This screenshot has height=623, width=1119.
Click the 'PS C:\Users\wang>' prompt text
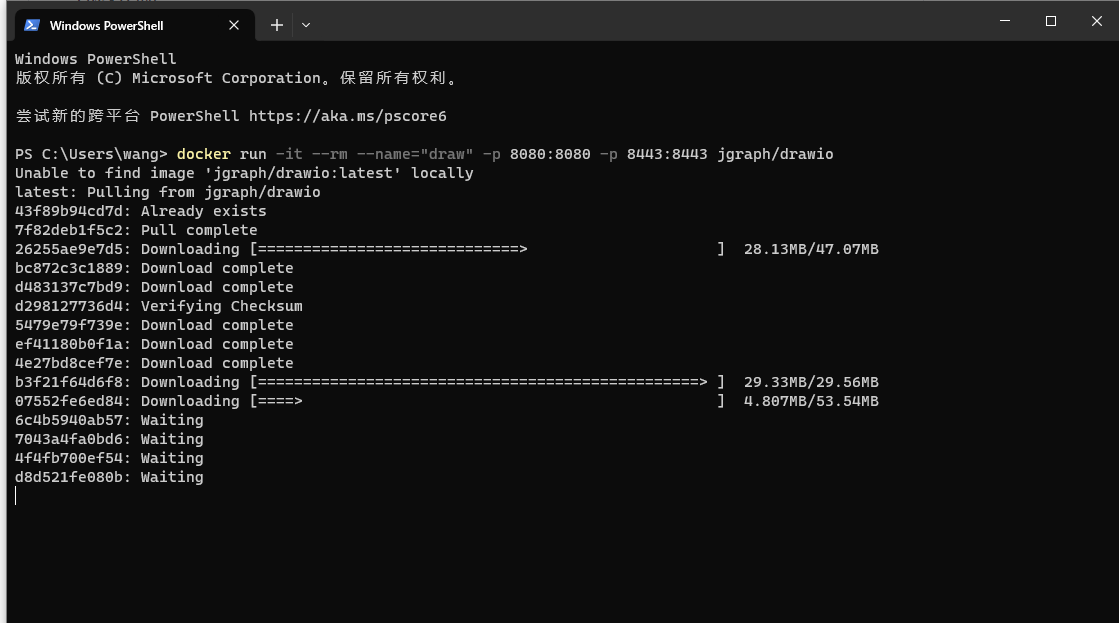click(x=91, y=154)
